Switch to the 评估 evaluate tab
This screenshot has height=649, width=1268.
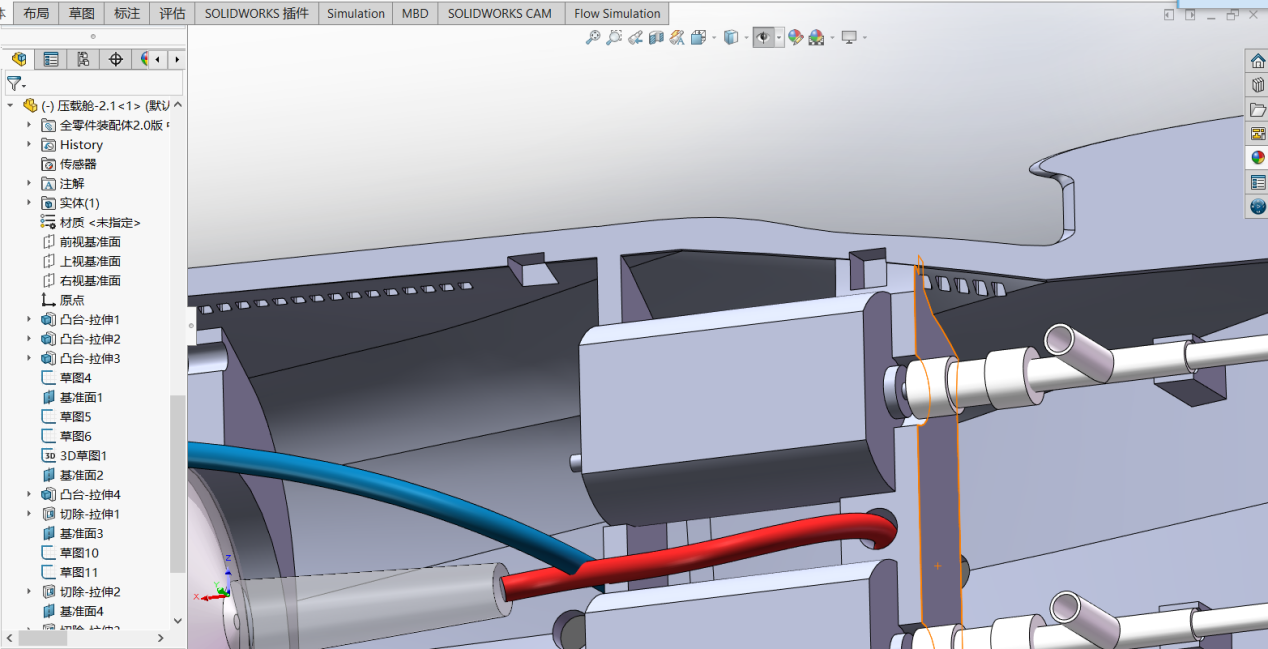tap(172, 13)
